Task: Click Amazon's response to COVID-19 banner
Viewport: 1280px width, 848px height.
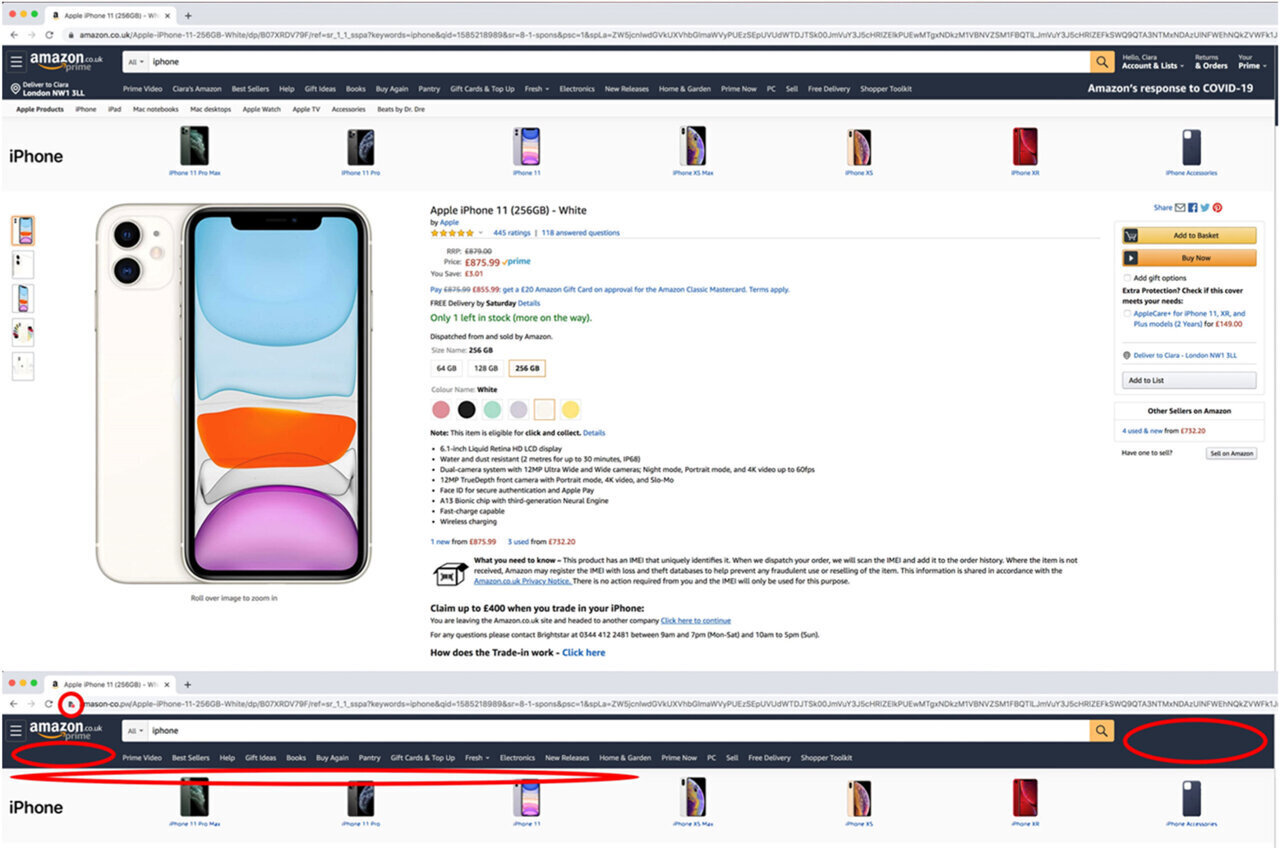Action: point(1170,88)
